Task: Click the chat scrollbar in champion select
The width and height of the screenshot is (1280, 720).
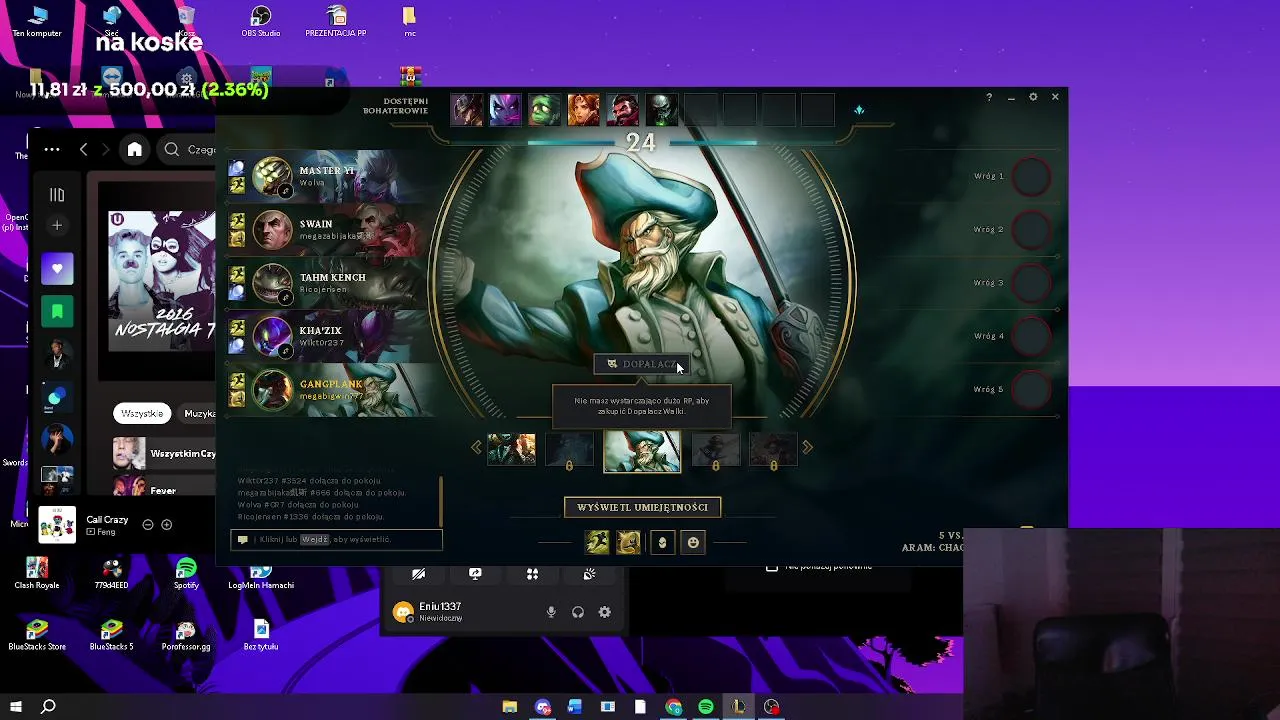Action: point(441,501)
